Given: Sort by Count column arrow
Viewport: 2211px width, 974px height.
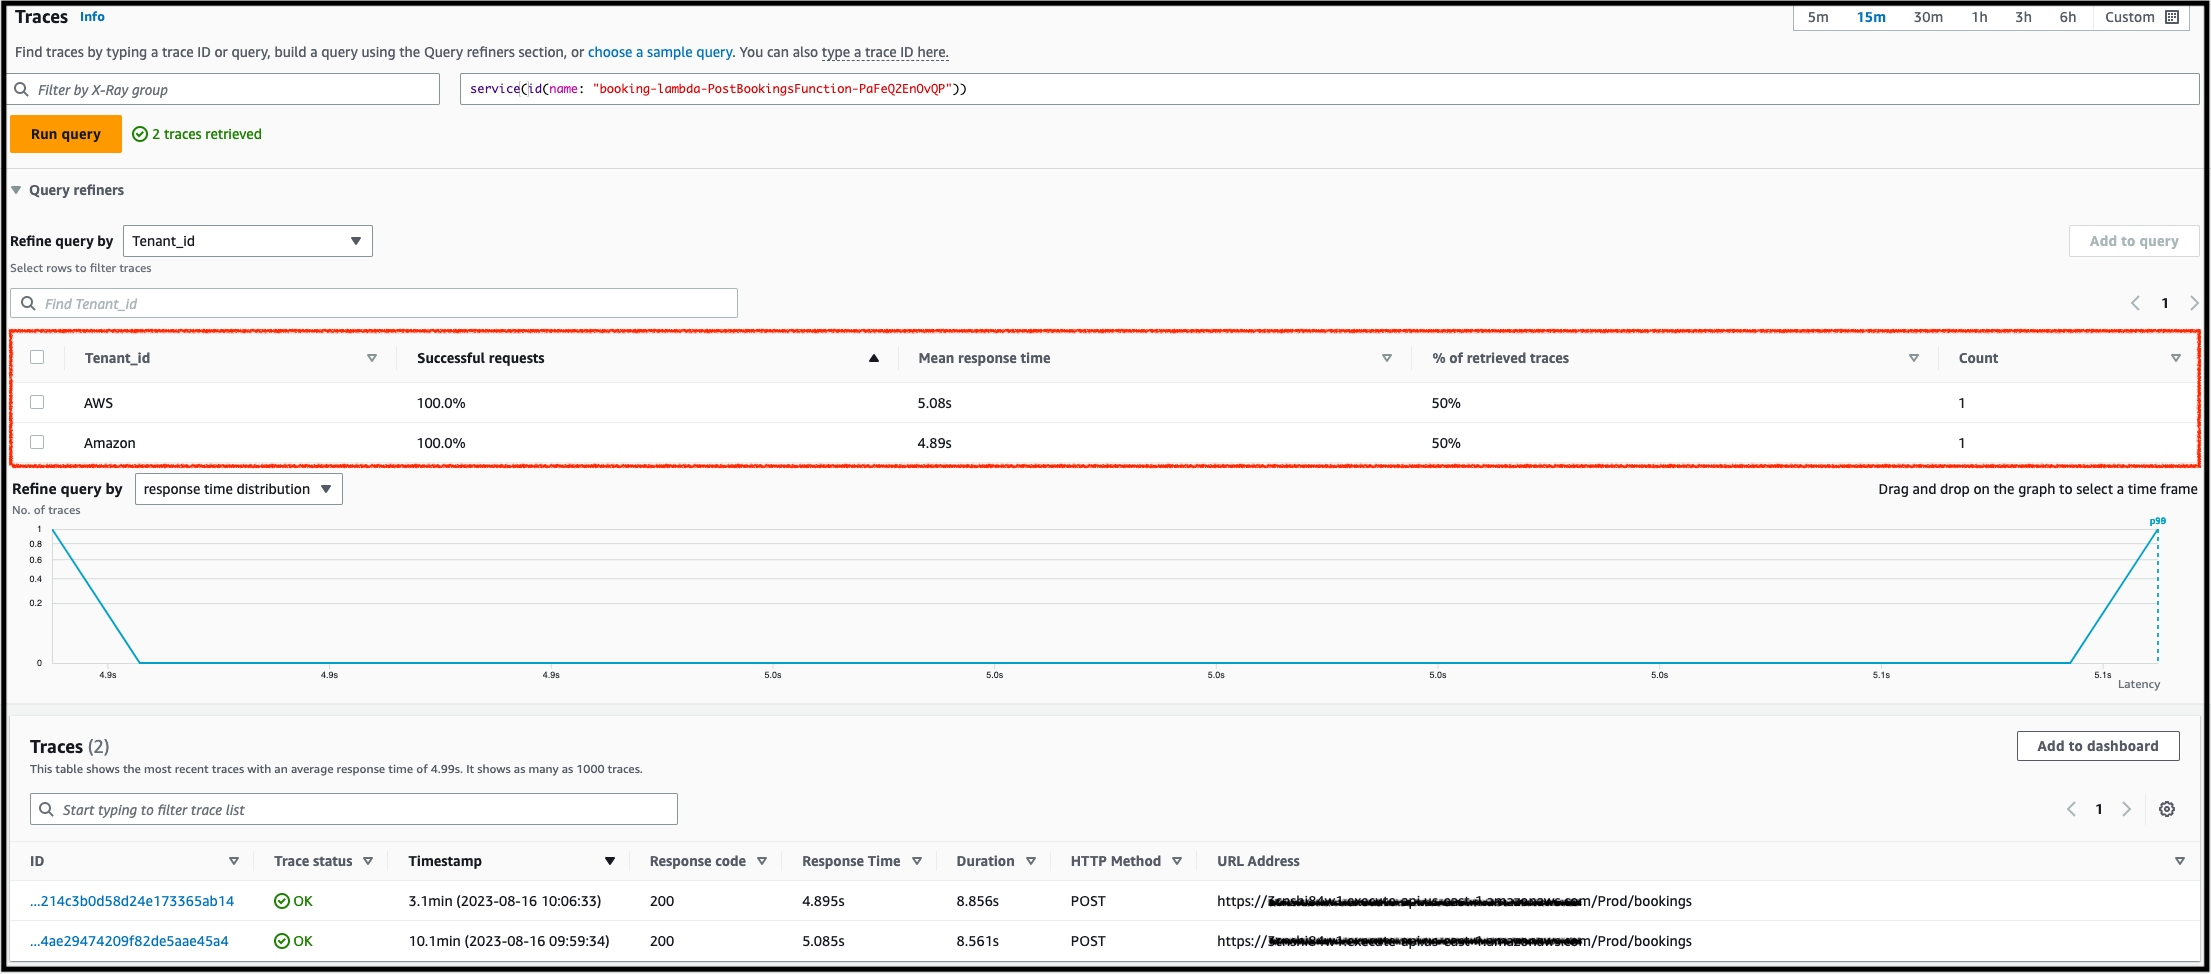Looking at the screenshot, I should tap(2176, 358).
